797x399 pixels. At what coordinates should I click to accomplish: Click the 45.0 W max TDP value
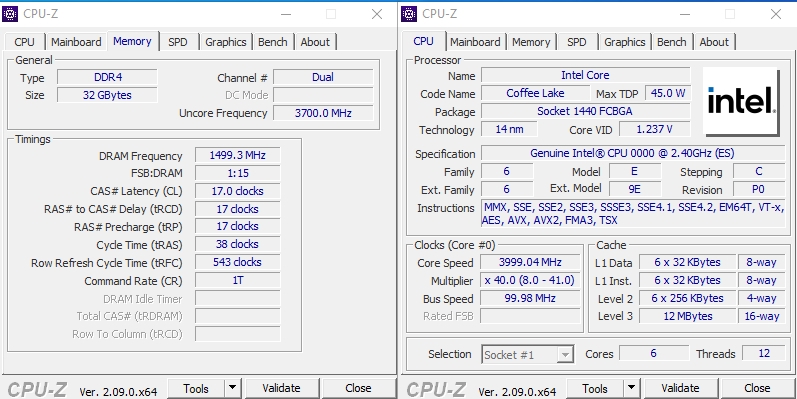(x=668, y=94)
